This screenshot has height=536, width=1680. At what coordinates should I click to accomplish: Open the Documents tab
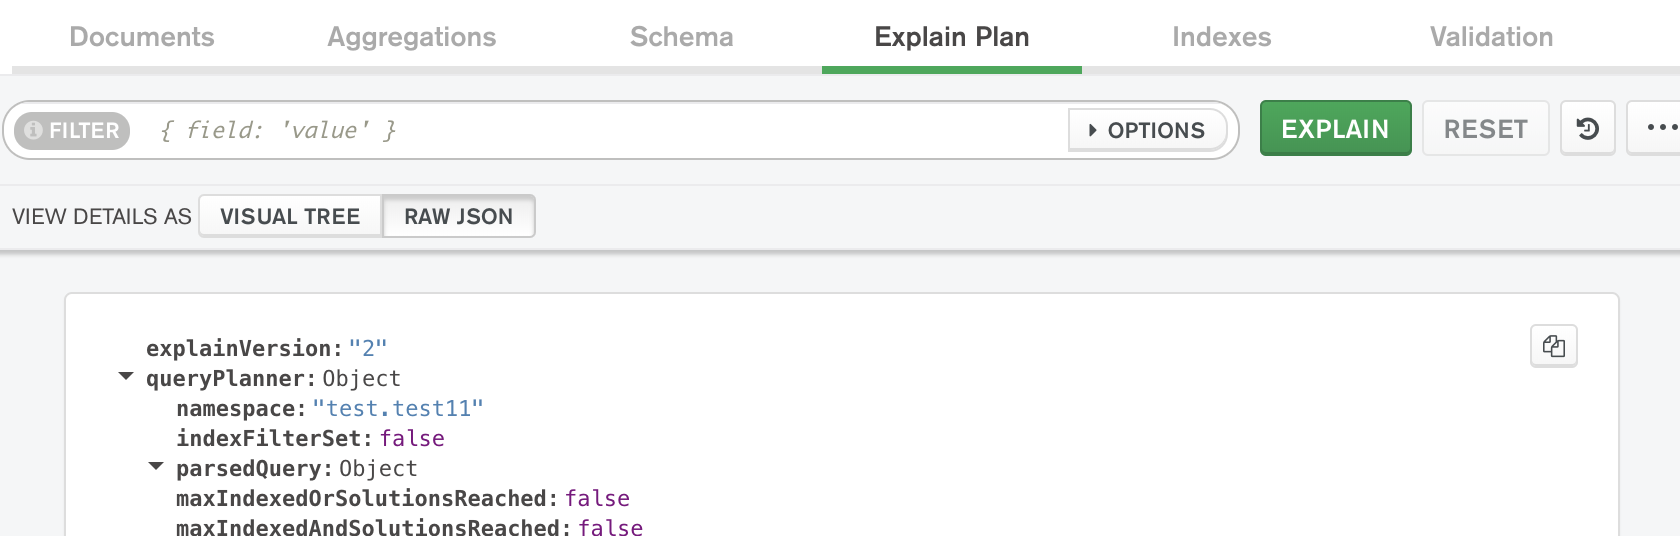[x=142, y=37]
